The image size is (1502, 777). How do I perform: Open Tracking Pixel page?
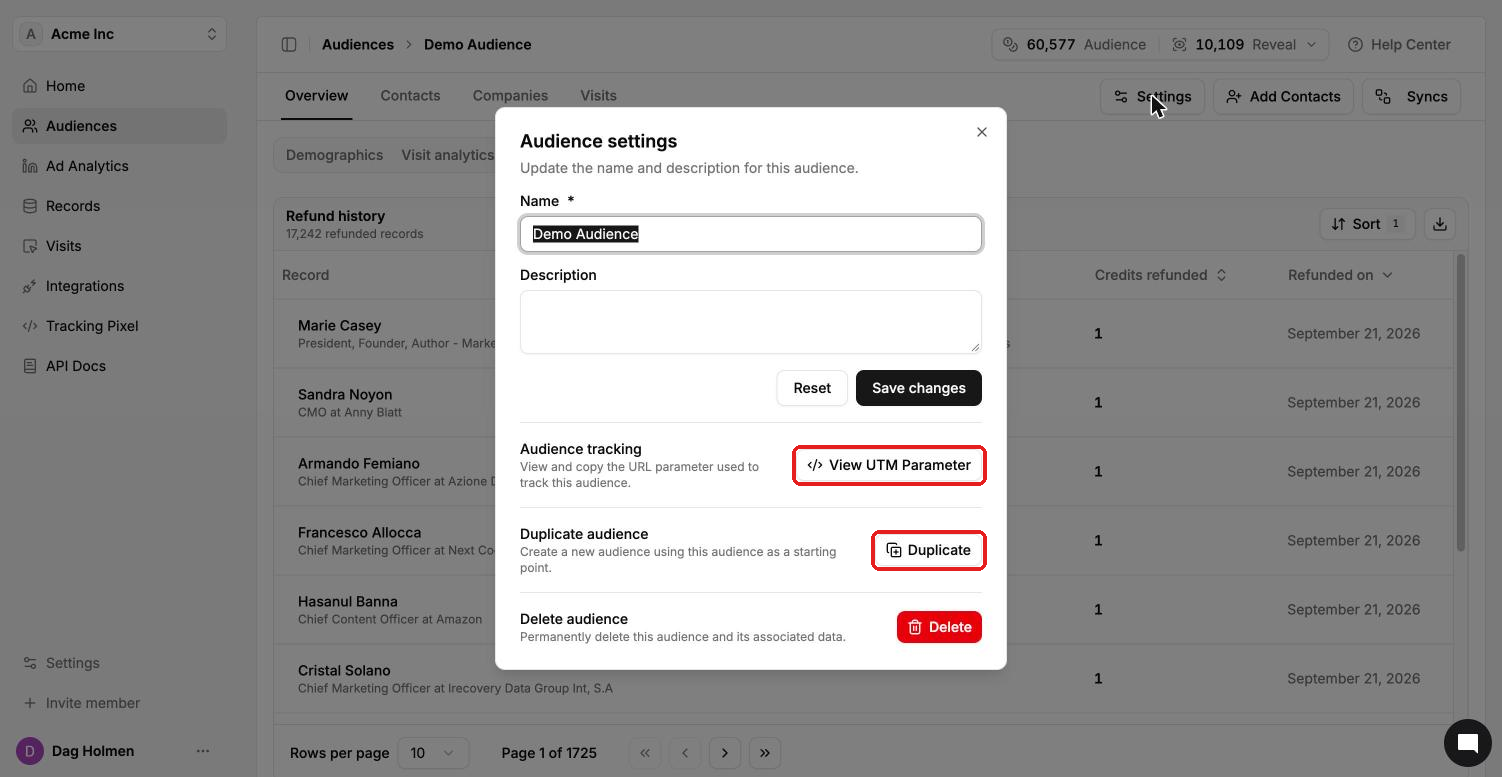(x=120, y=326)
